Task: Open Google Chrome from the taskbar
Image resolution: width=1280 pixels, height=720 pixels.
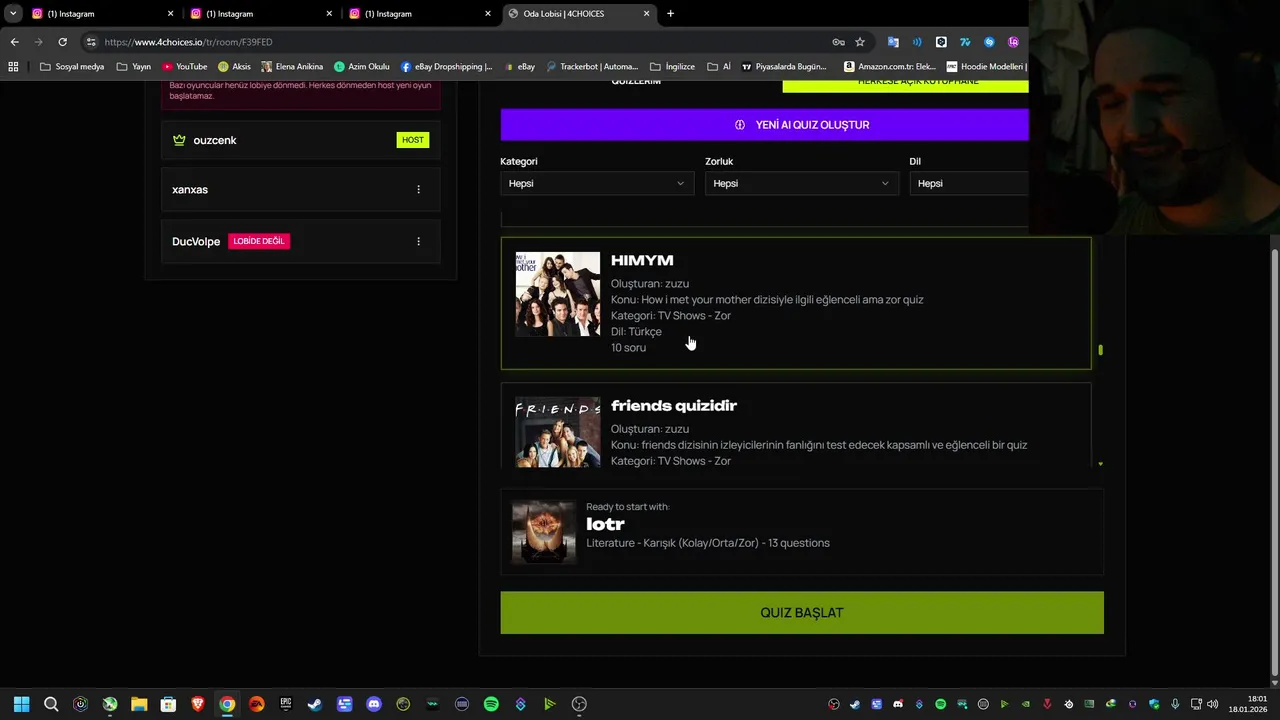Action: coord(227,704)
